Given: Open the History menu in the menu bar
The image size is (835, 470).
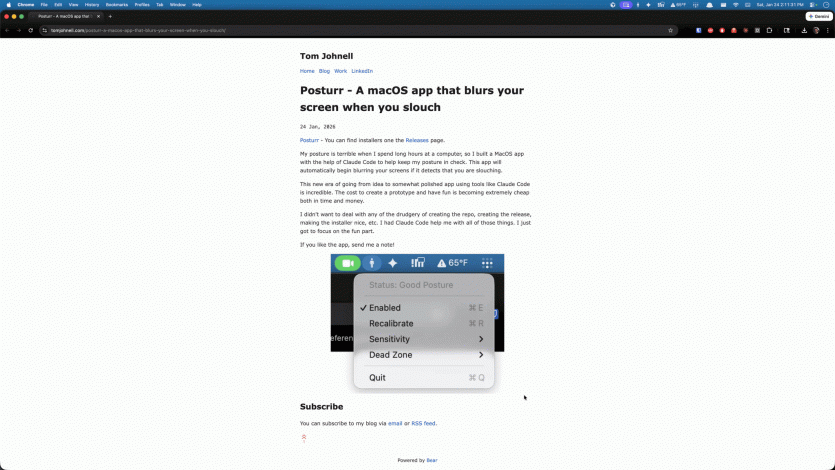Looking at the screenshot, I should [92, 5].
